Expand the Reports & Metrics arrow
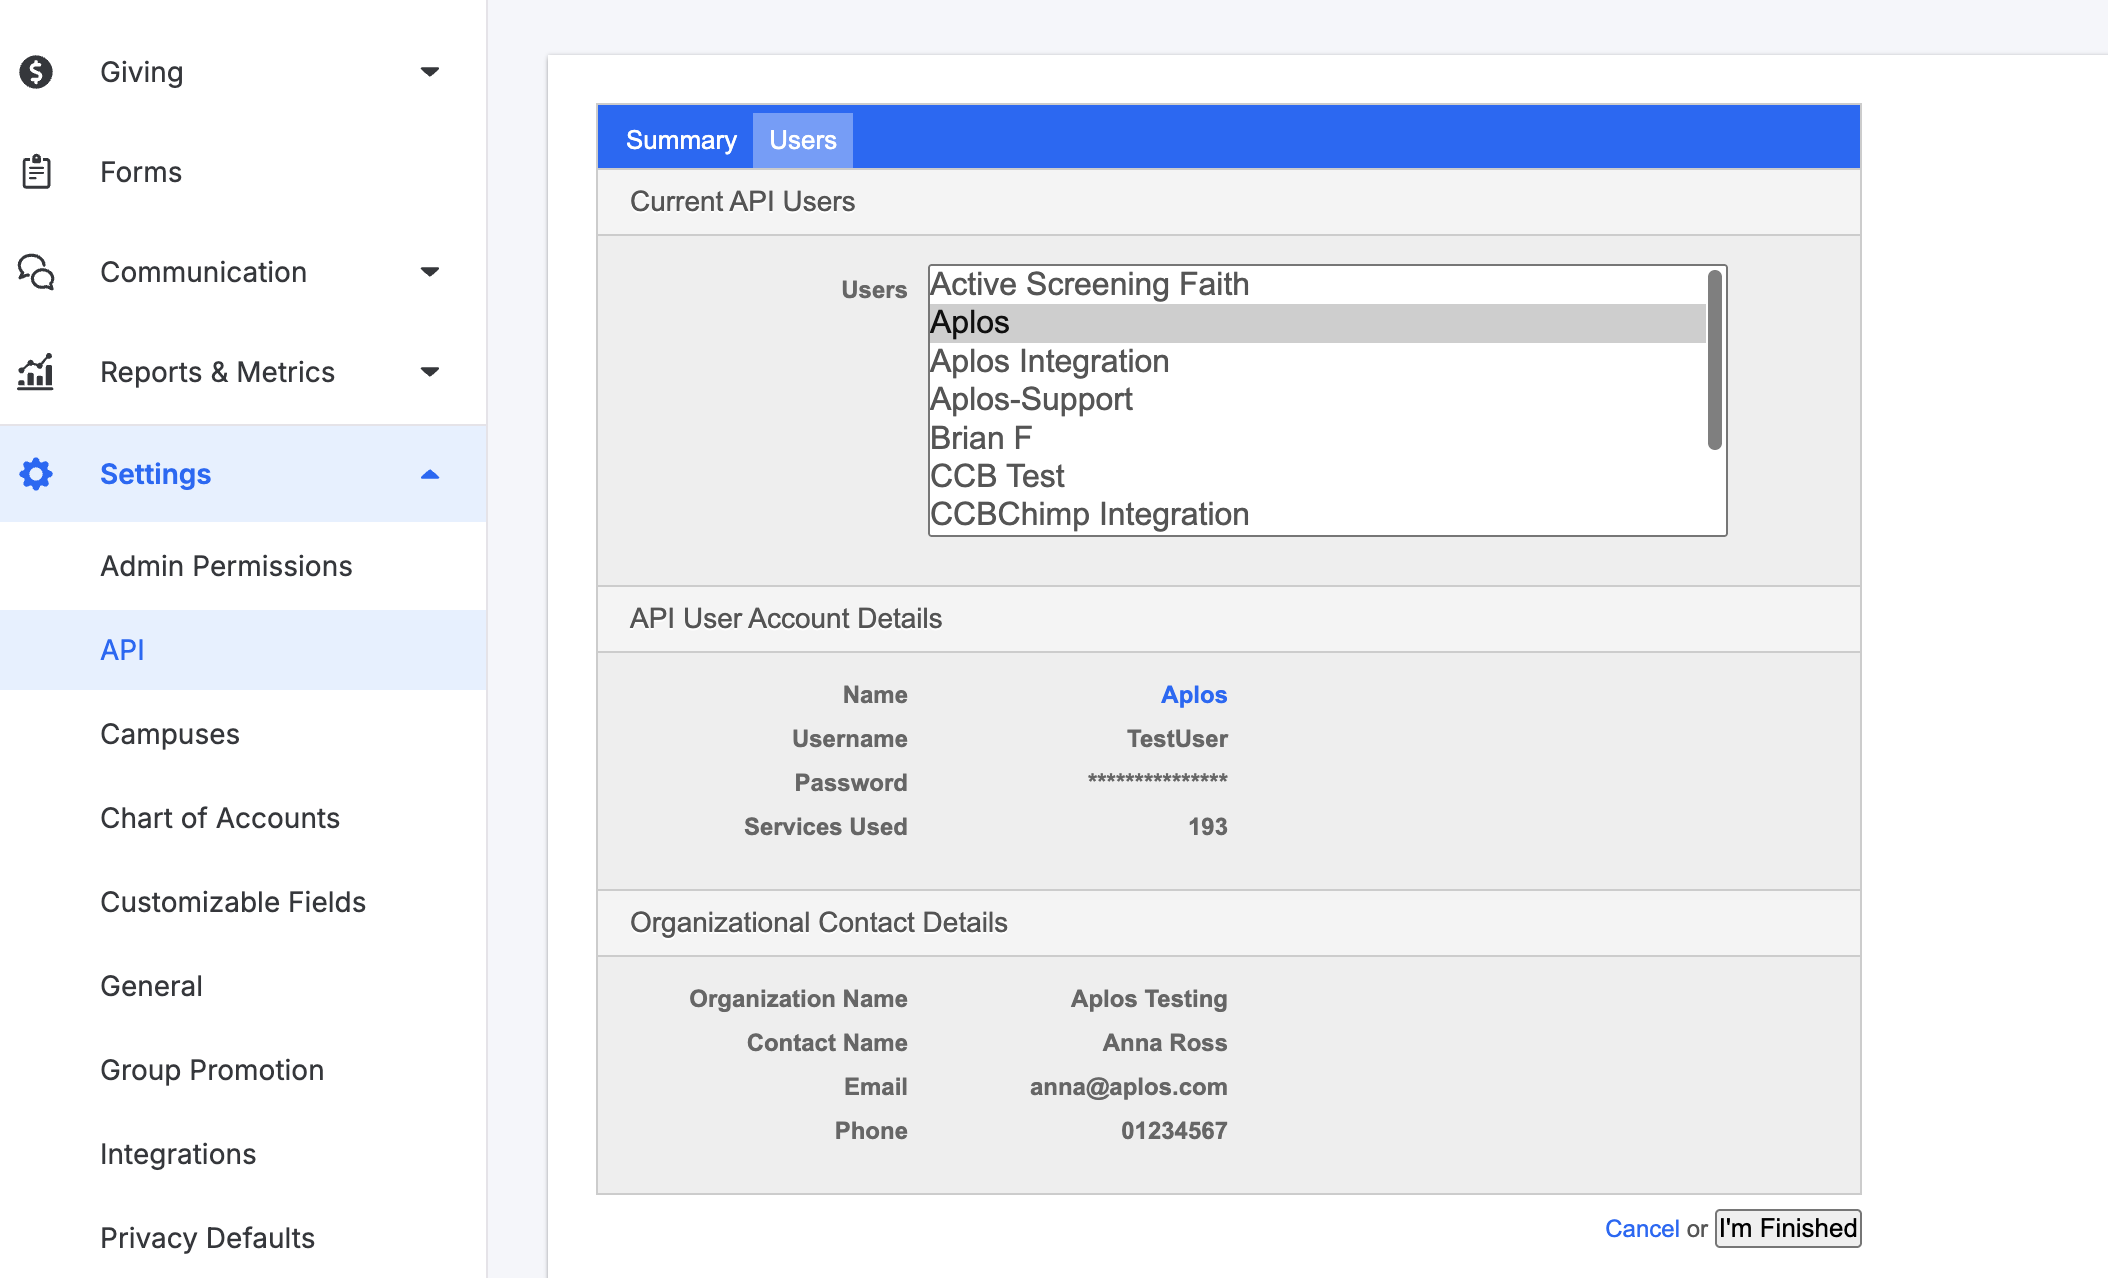The height and width of the screenshot is (1278, 2108). click(x=430, y=372)
